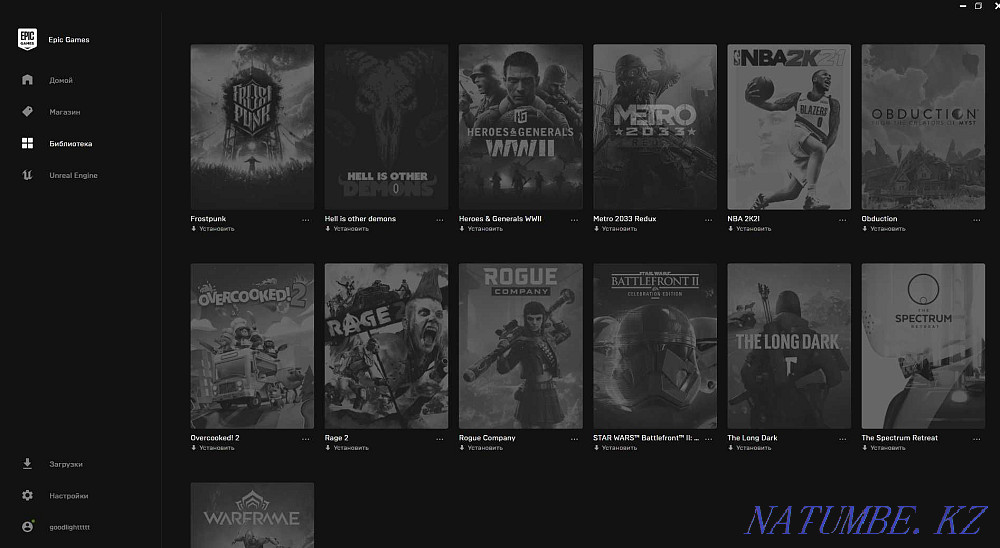Select the NBA 2K21 cover thumbnail
Viewport: 1000px width, 548px height.
point(789,127)
